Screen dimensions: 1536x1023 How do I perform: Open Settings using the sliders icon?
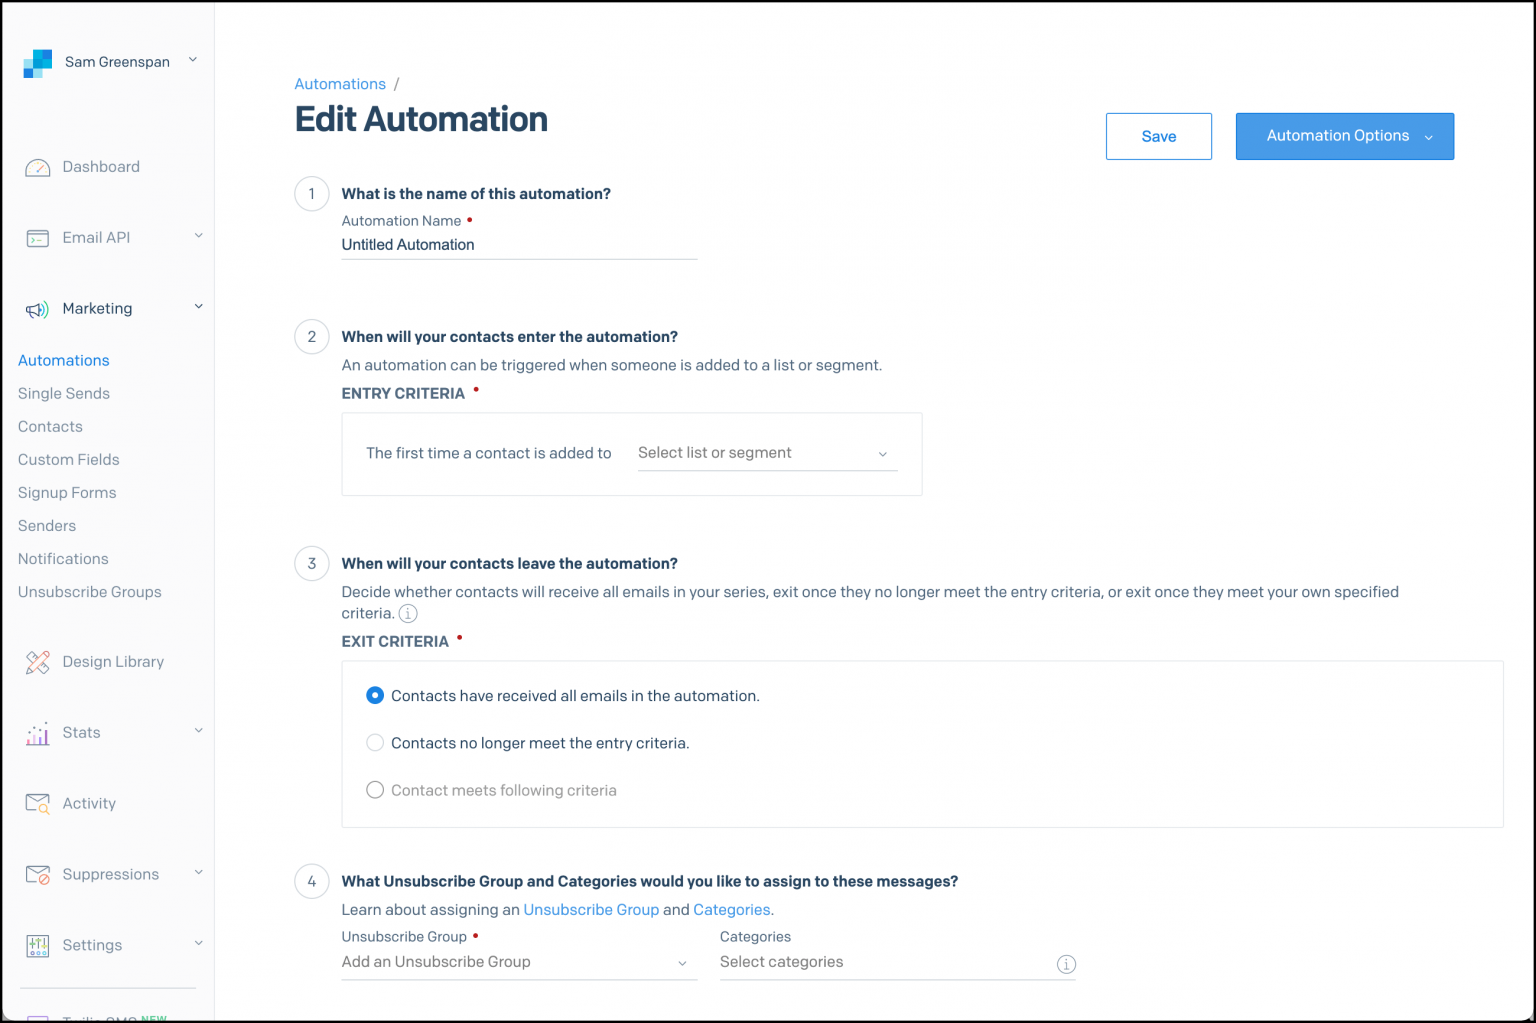point(37,945)
